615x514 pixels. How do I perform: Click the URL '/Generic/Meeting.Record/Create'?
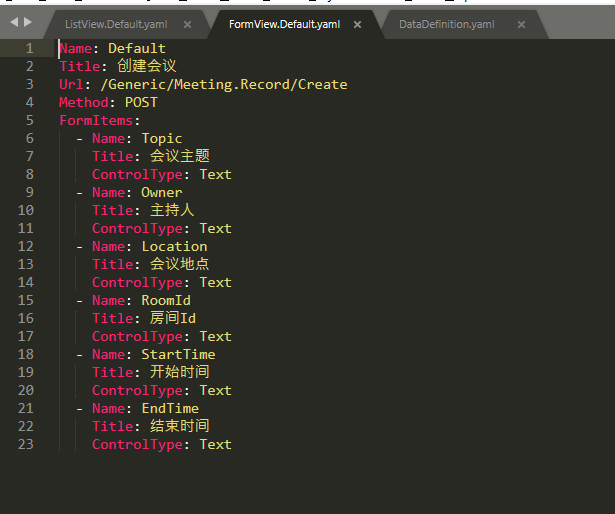(224, 84)
